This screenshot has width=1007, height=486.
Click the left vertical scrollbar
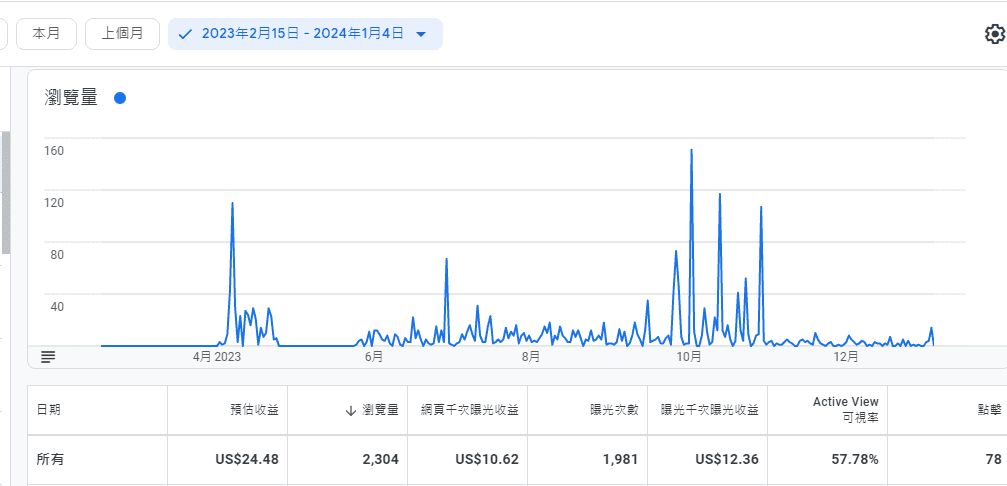click(x=5, y=192)
